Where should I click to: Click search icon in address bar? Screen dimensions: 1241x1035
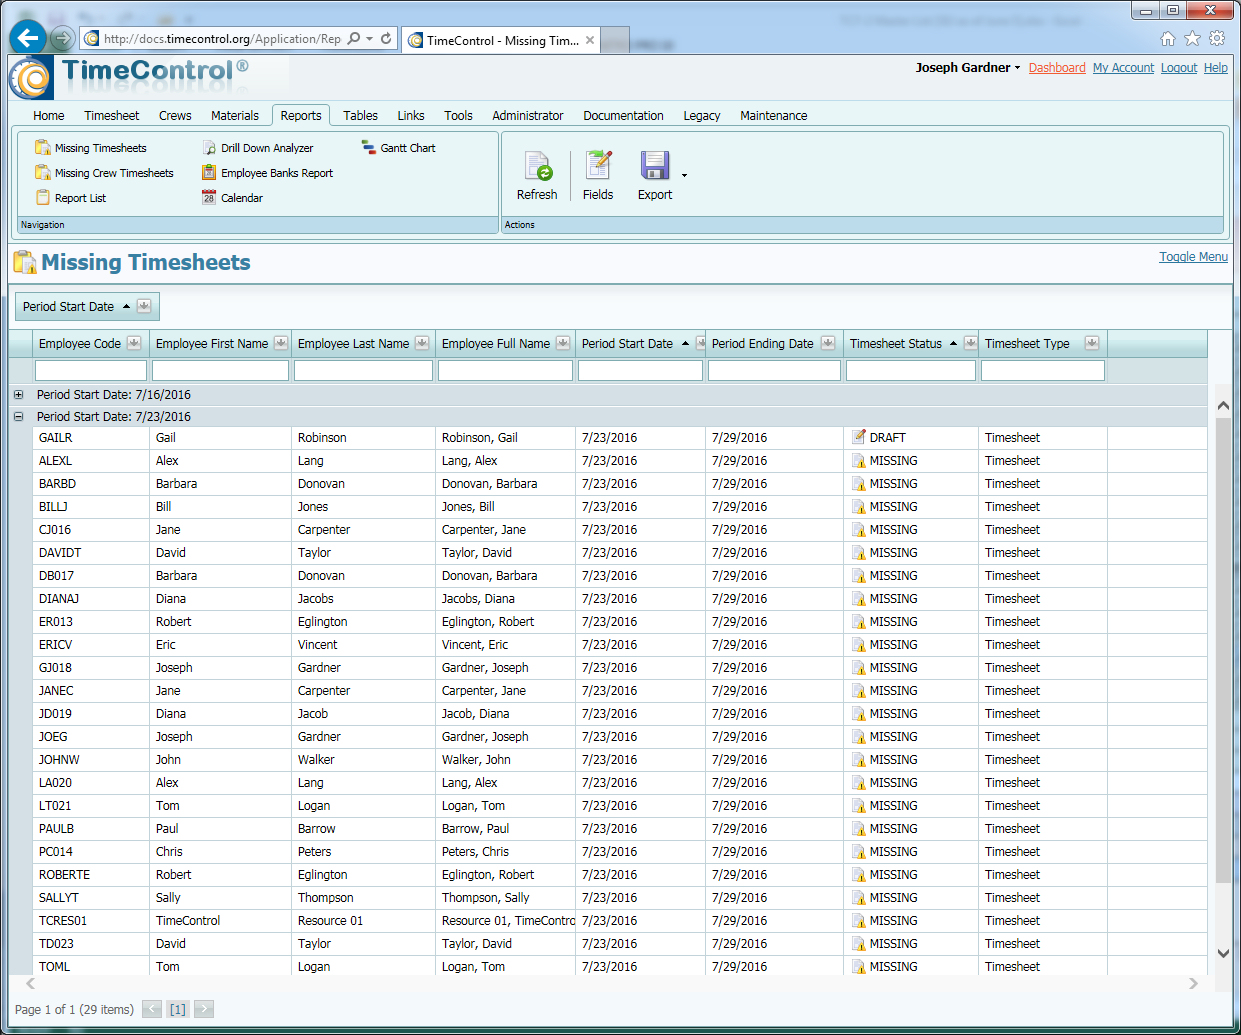tap(354, 39)
